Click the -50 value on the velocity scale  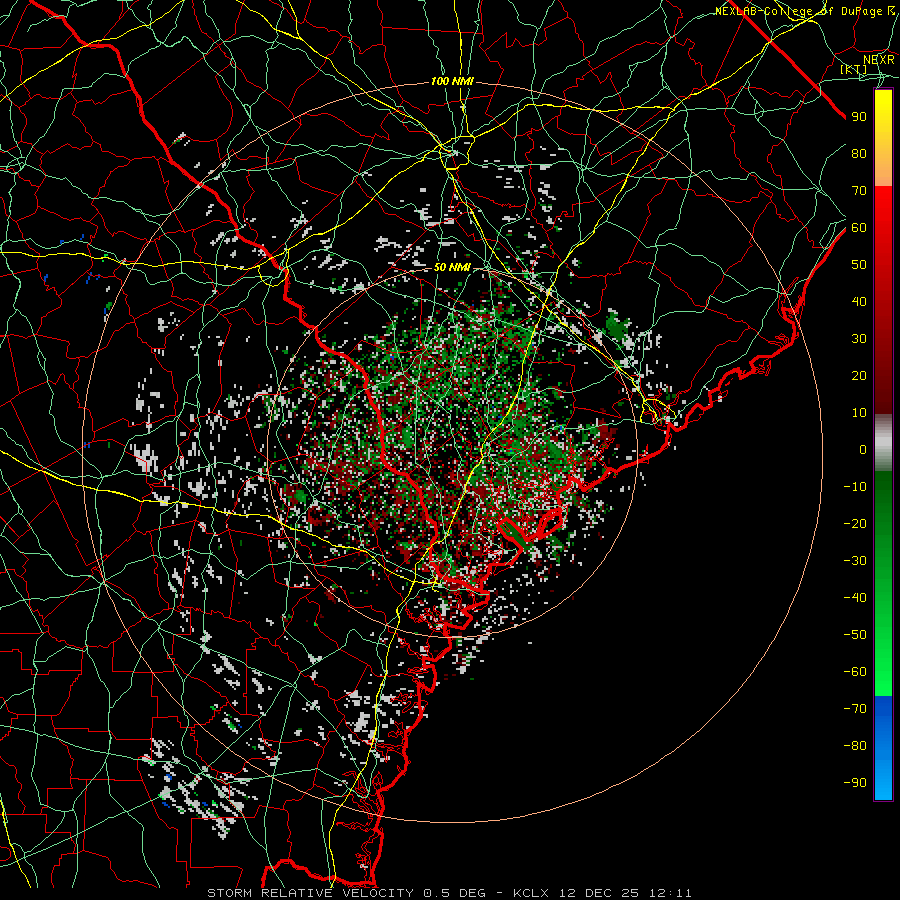pyautogui.click(x=855, y=635)
